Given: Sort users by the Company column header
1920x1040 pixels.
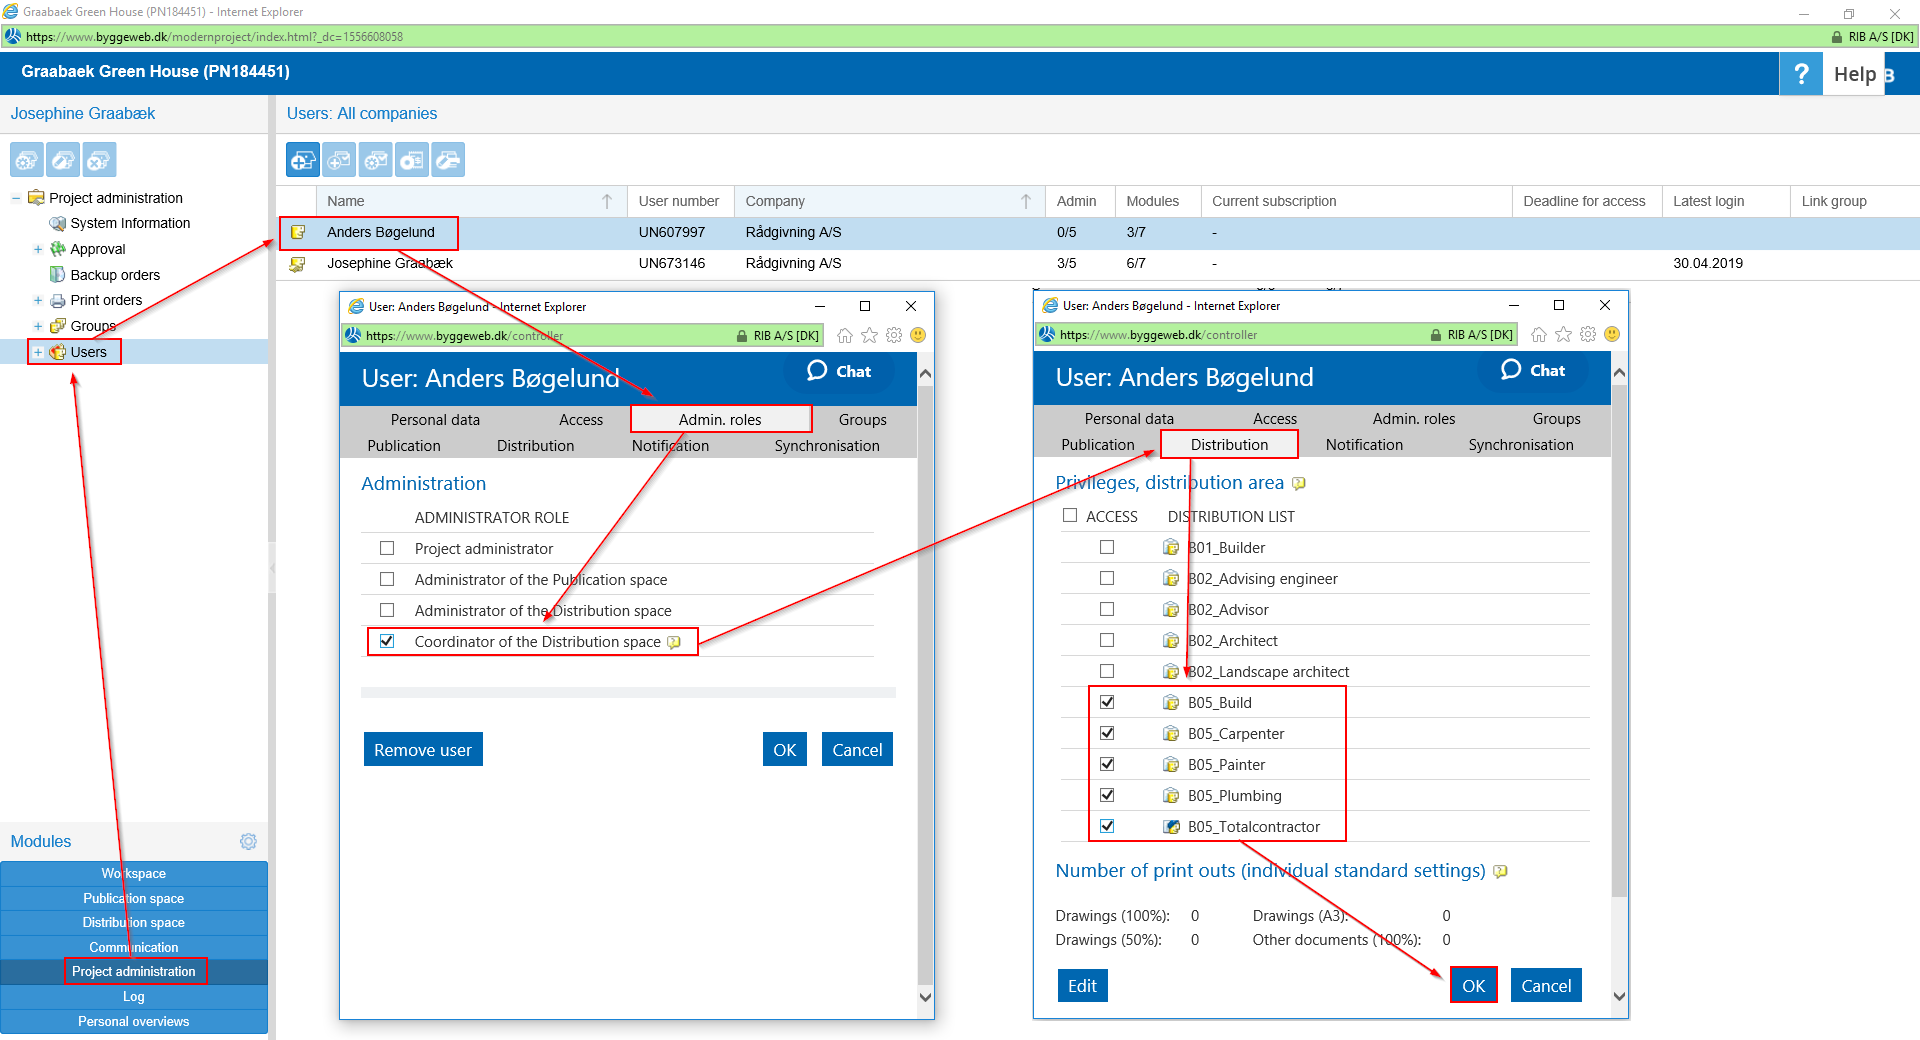Looking at the screenshot, I should coord(775,201).
